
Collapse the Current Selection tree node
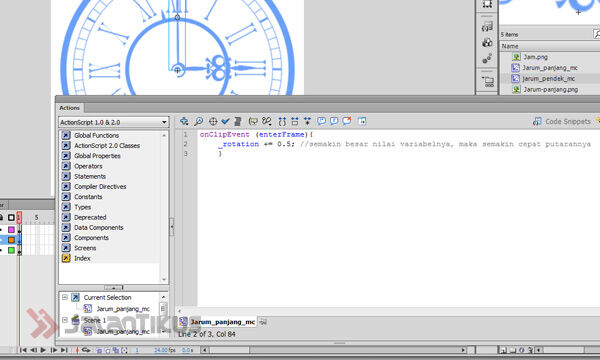click(65, 297)
